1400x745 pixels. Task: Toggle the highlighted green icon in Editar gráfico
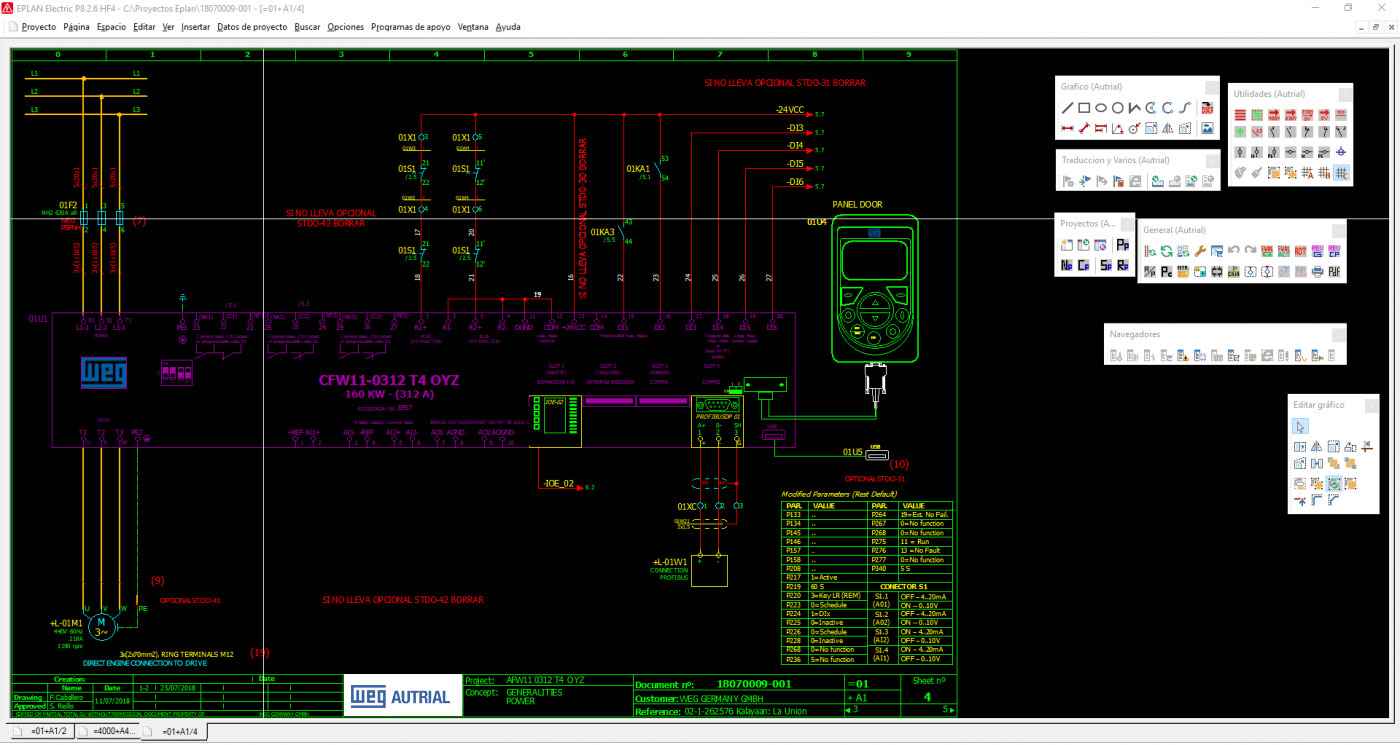1334,483
